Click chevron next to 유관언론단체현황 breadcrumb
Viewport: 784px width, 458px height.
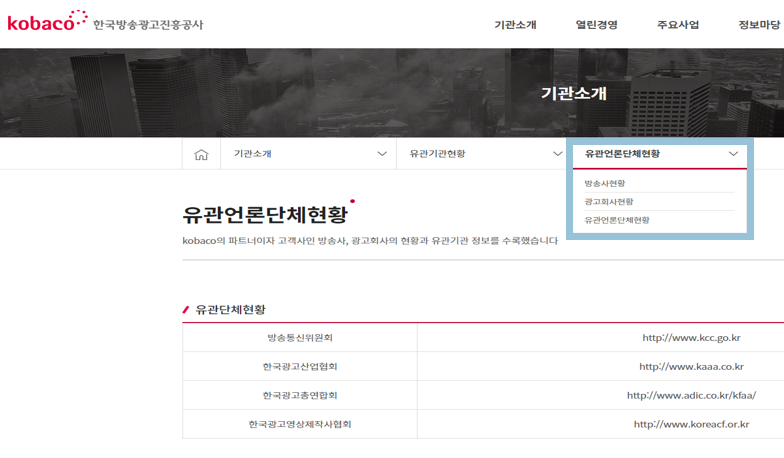click(733, 154)
